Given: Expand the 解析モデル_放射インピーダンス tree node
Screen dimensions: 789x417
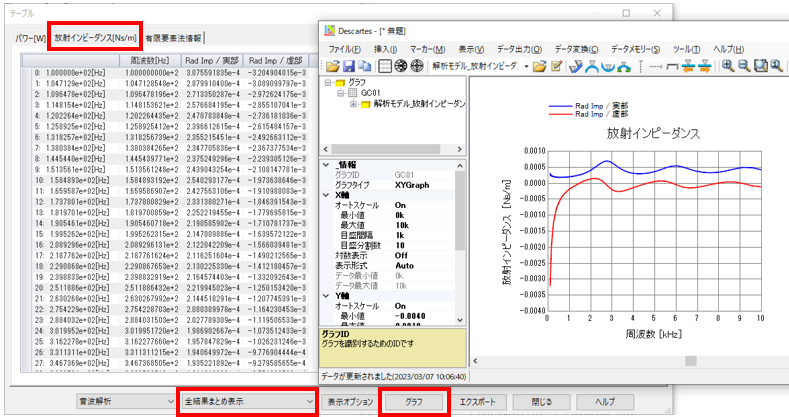Looking at the screenshot, I should coord(353,103).
